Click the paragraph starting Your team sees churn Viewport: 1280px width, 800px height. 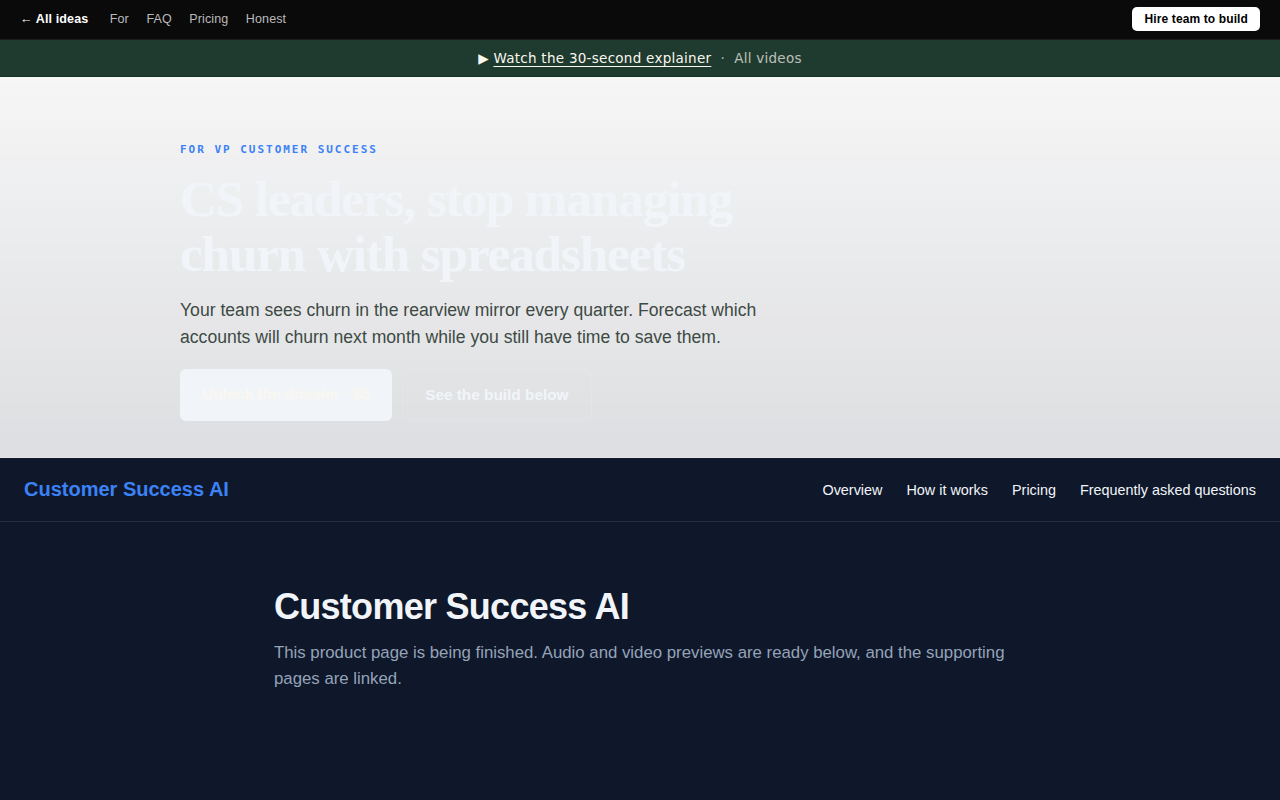click(x=468, y=324)
